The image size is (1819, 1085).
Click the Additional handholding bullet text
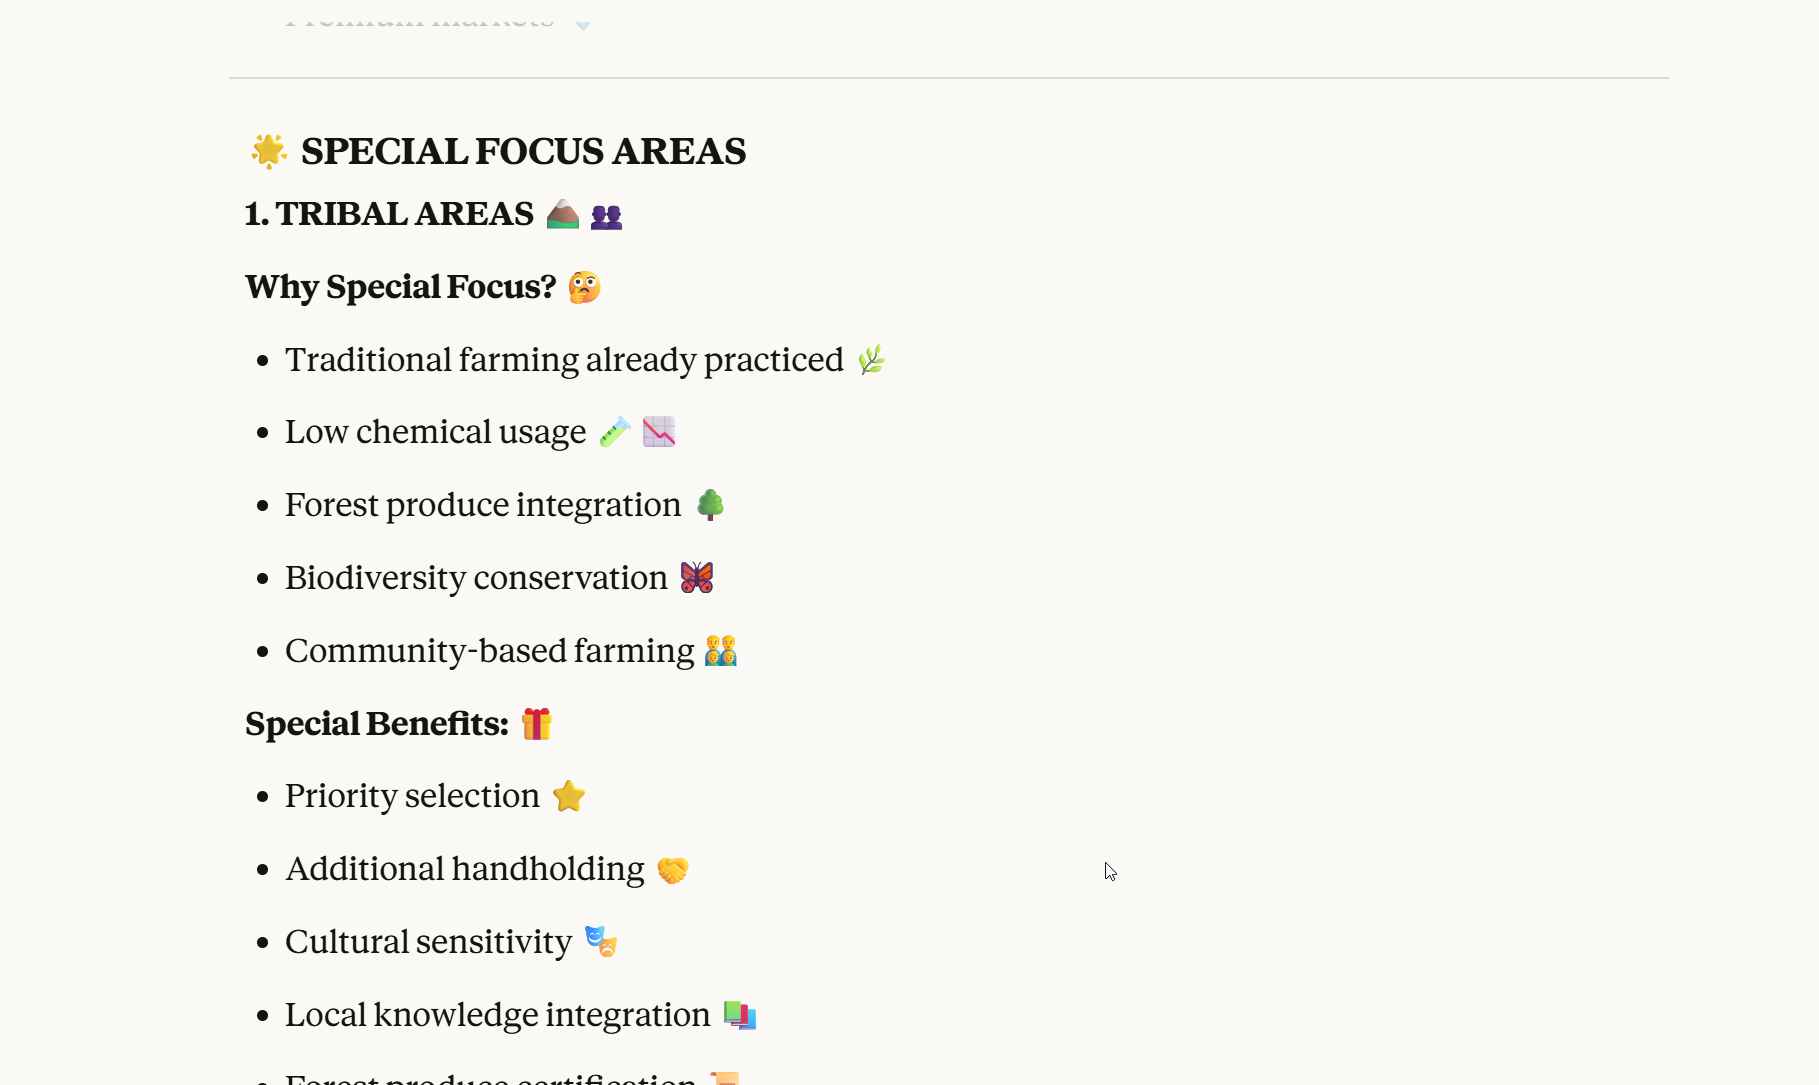point(465,869)
